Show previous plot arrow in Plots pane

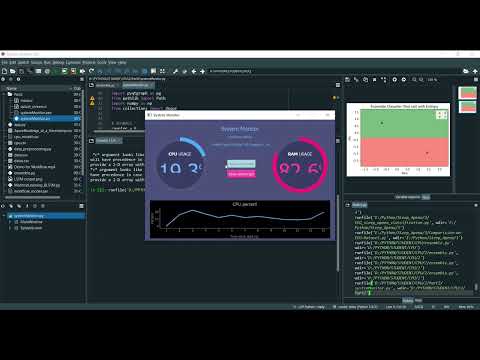[x=395, y=80]
